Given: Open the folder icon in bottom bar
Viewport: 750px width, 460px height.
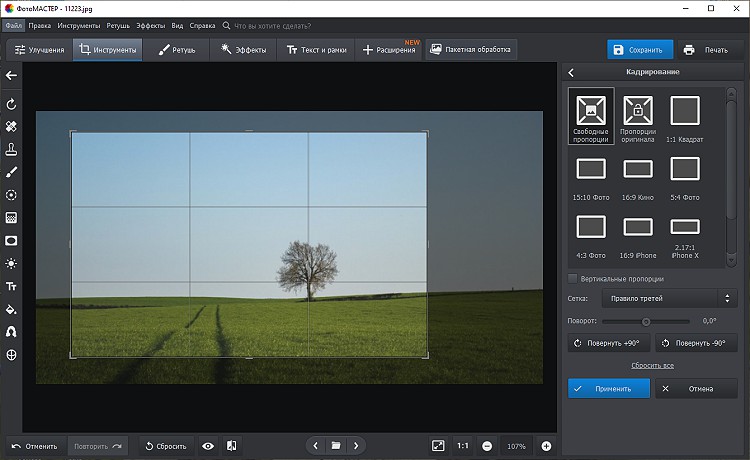Looking at the screenshot, I should pyautogui.click(x=336, y=445).
